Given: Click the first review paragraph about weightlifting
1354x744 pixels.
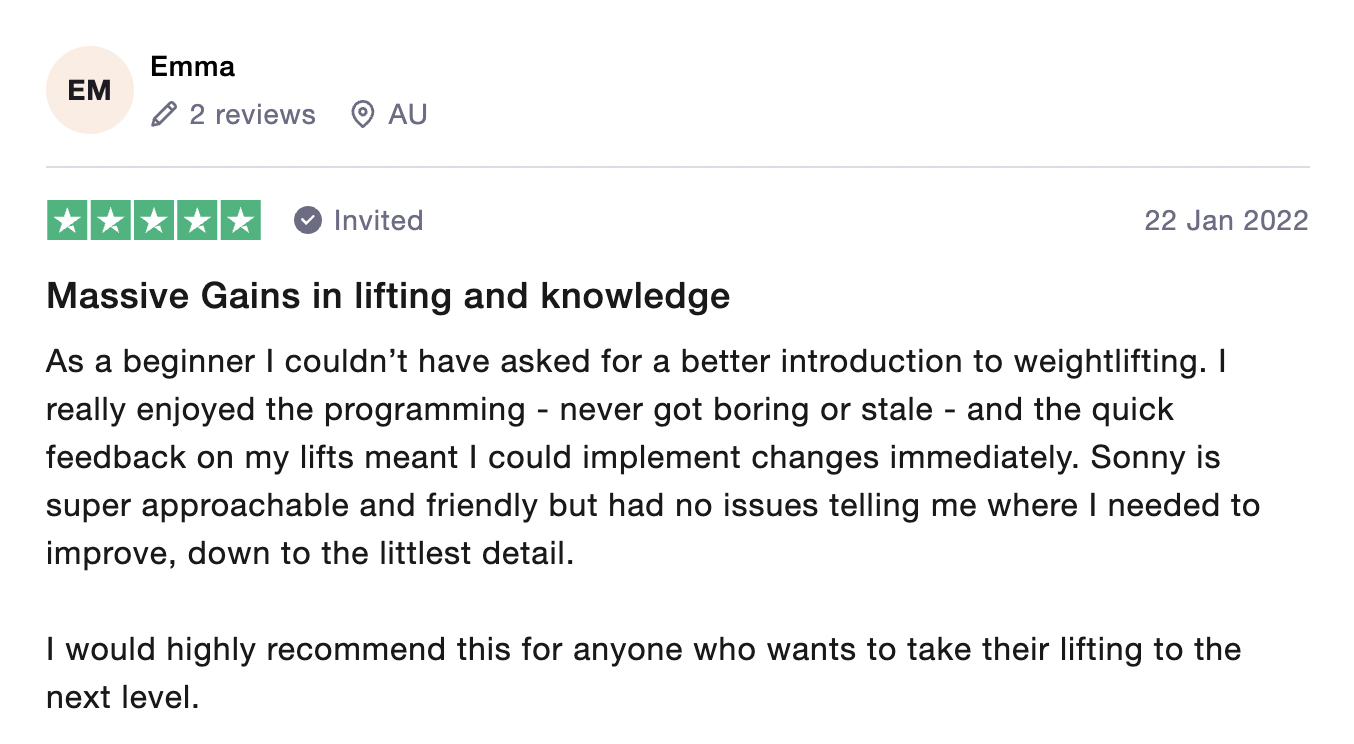Looking at the screenshot, I should tap(653, 457).
